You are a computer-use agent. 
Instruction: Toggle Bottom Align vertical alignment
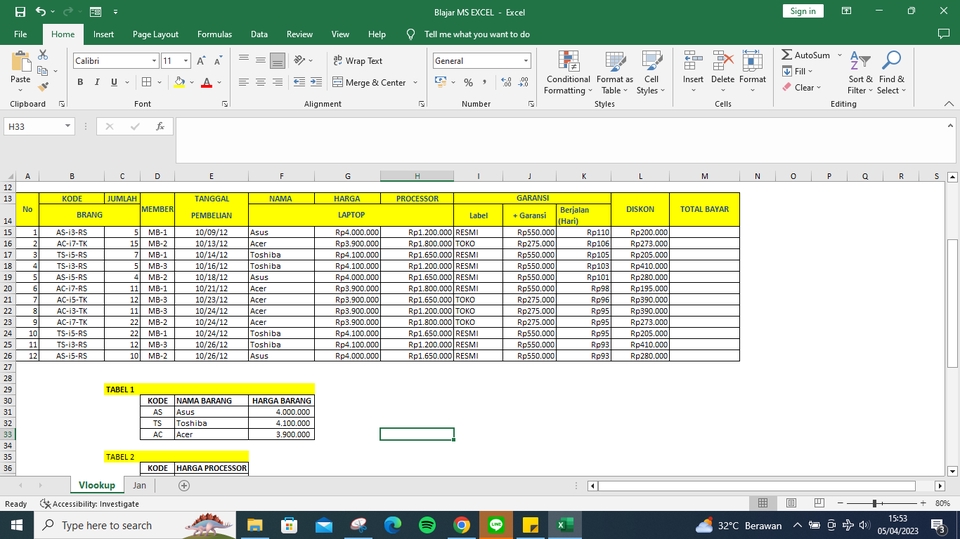pos(277,60)
